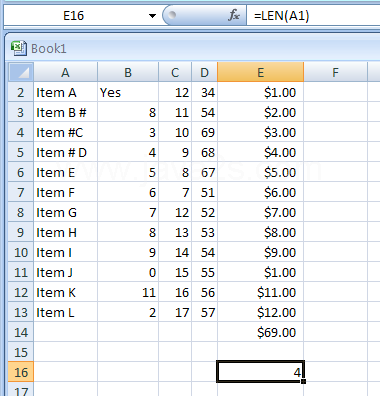Viewport: 380px width, 396px height.
Task: Select row 9 header
Action: point(21,232)
